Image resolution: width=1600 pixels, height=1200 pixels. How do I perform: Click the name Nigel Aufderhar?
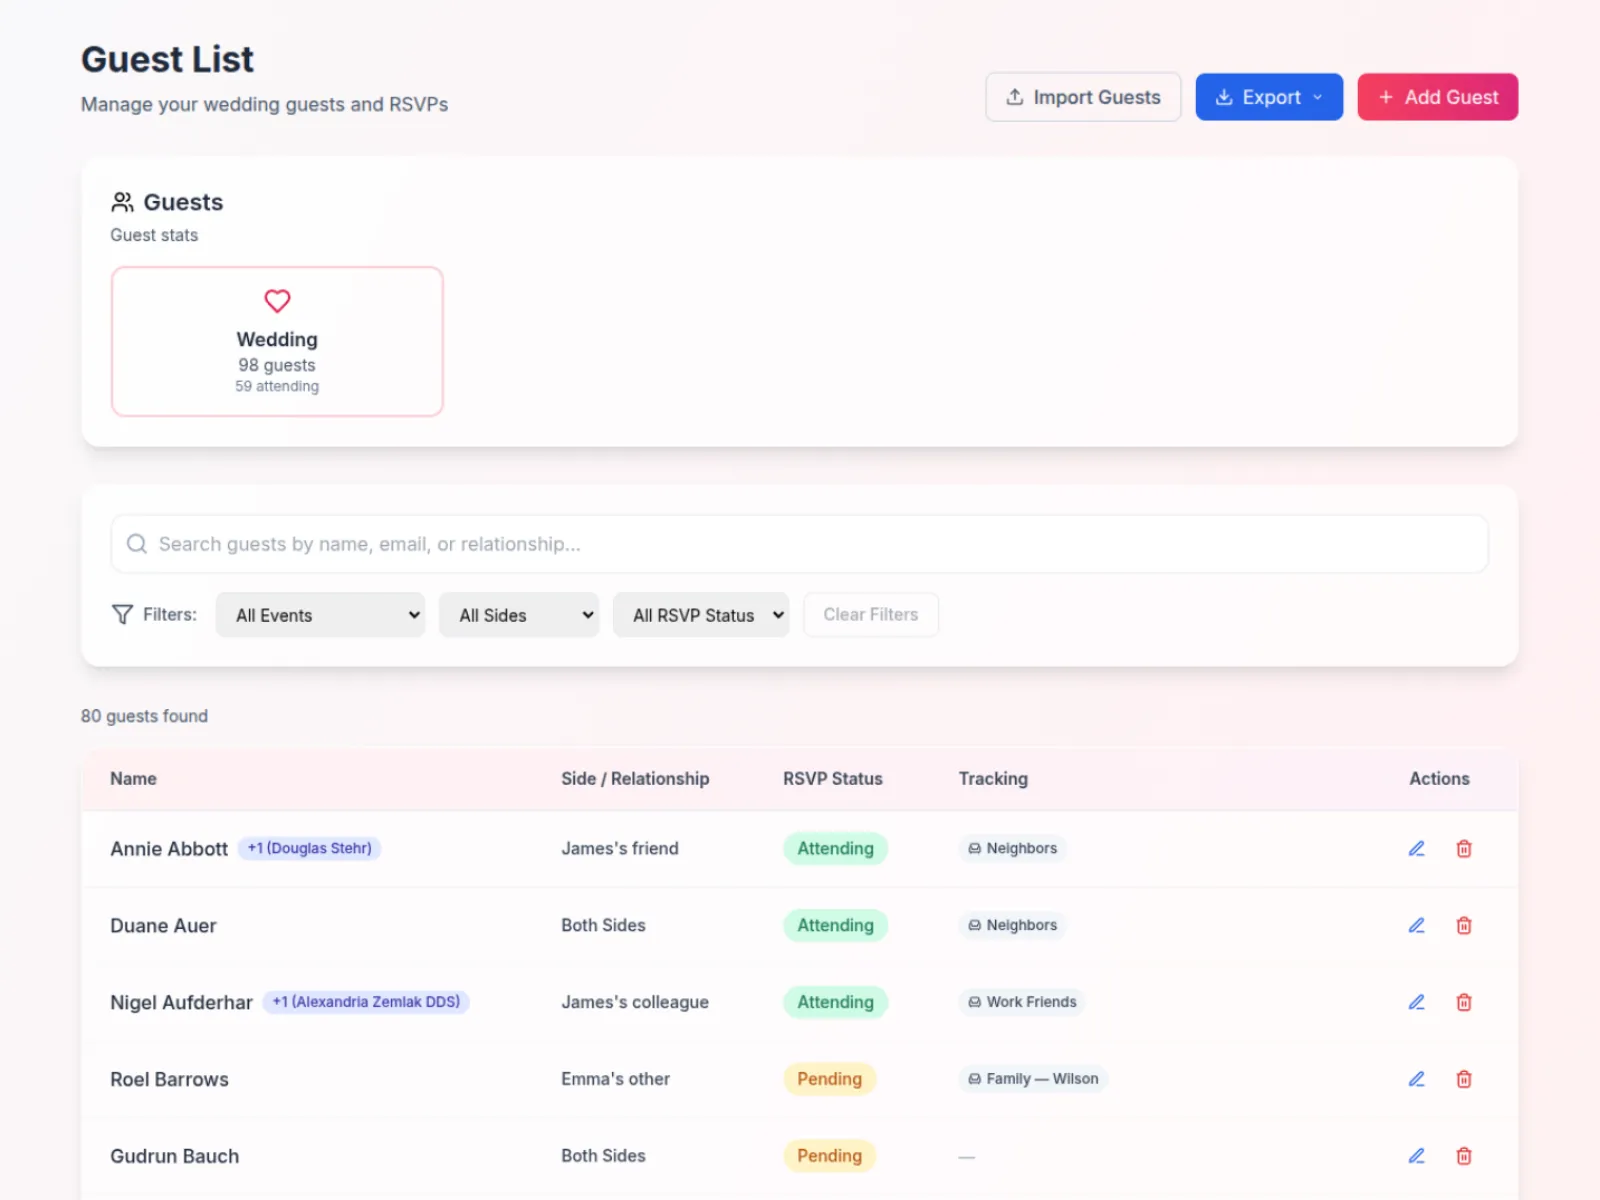point(181,1002)
